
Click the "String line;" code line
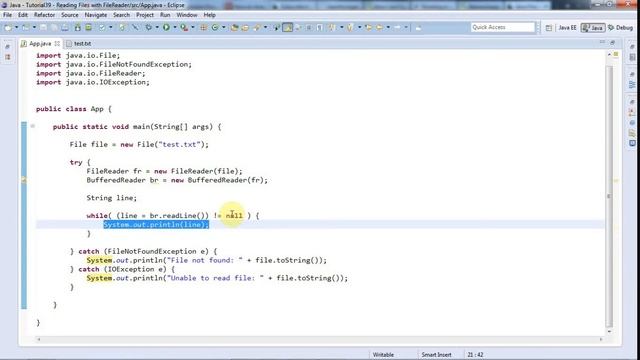[x=111, y=198]
